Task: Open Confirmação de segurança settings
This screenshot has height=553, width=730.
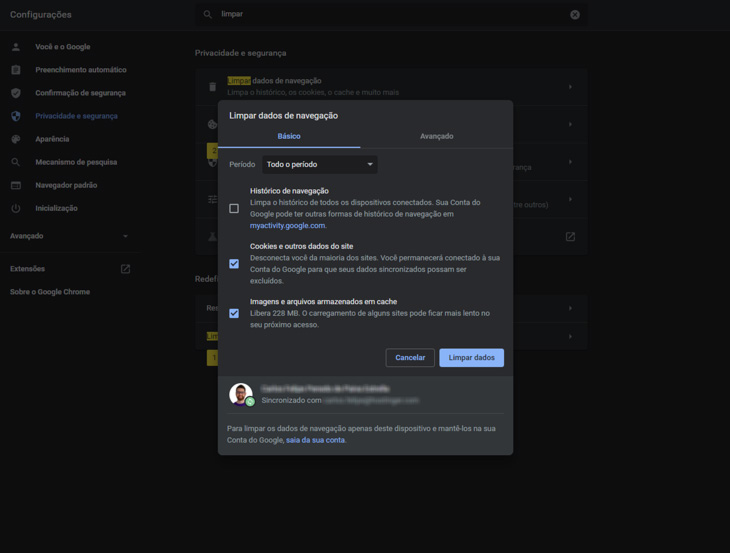Action: tap(81, 93)
